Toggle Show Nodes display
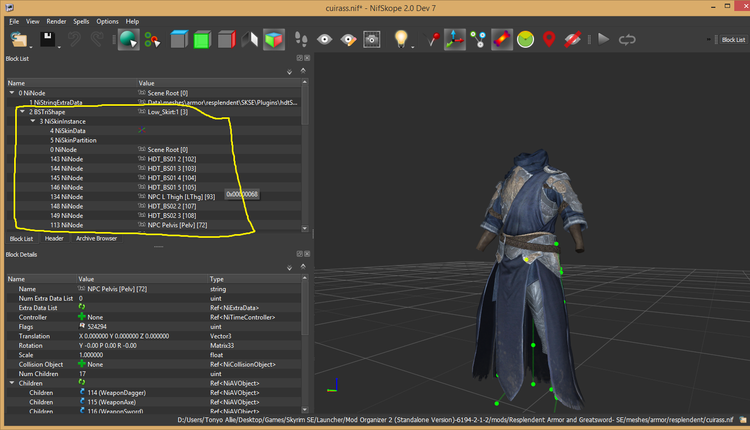Viewport: 750px width, 430px height. pyautogui.click(x=478, y=40)
